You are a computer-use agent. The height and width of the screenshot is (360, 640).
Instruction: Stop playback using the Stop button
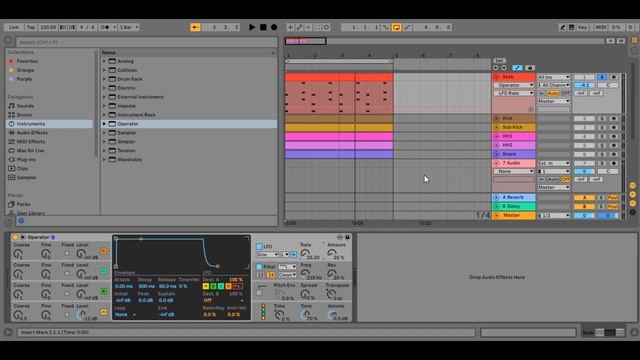click(263, 27)
